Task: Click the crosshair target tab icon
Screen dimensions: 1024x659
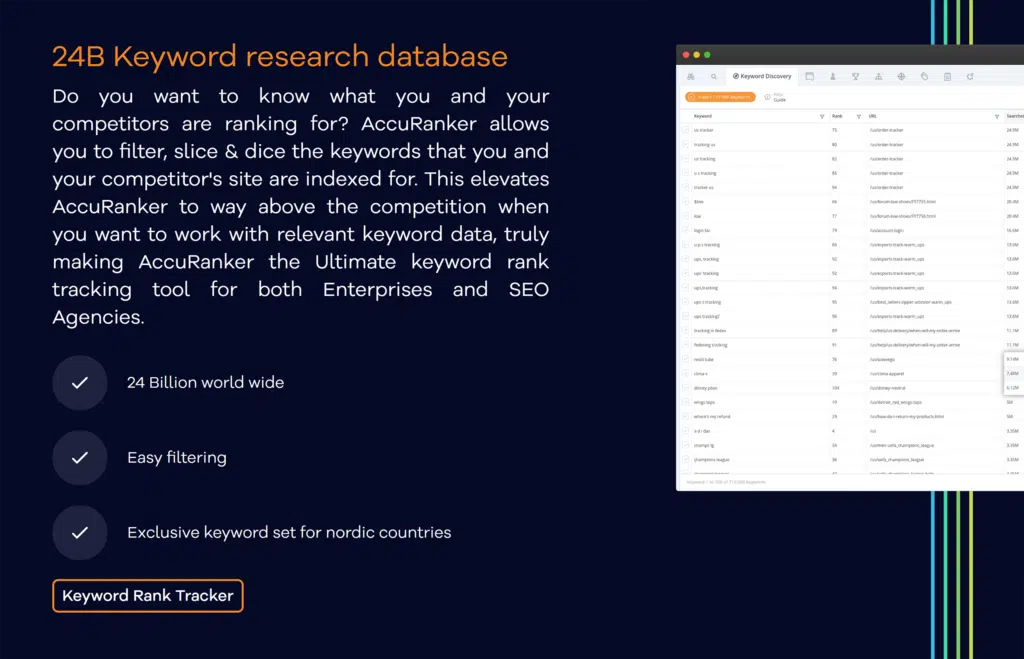Action: coord(901,76)
